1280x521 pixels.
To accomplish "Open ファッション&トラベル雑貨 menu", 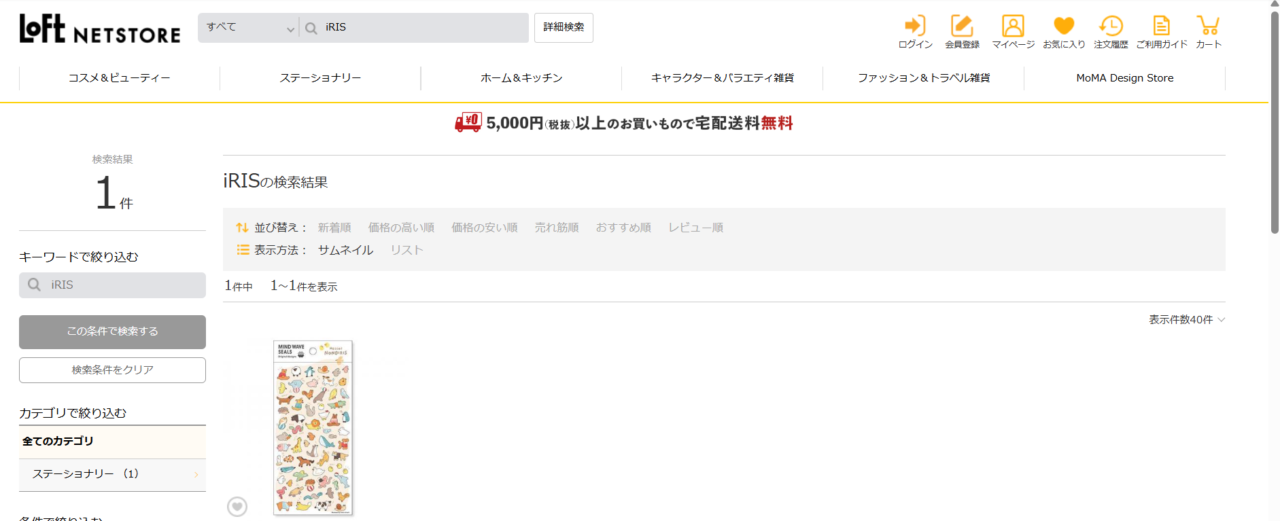I will tap(923, 78).
